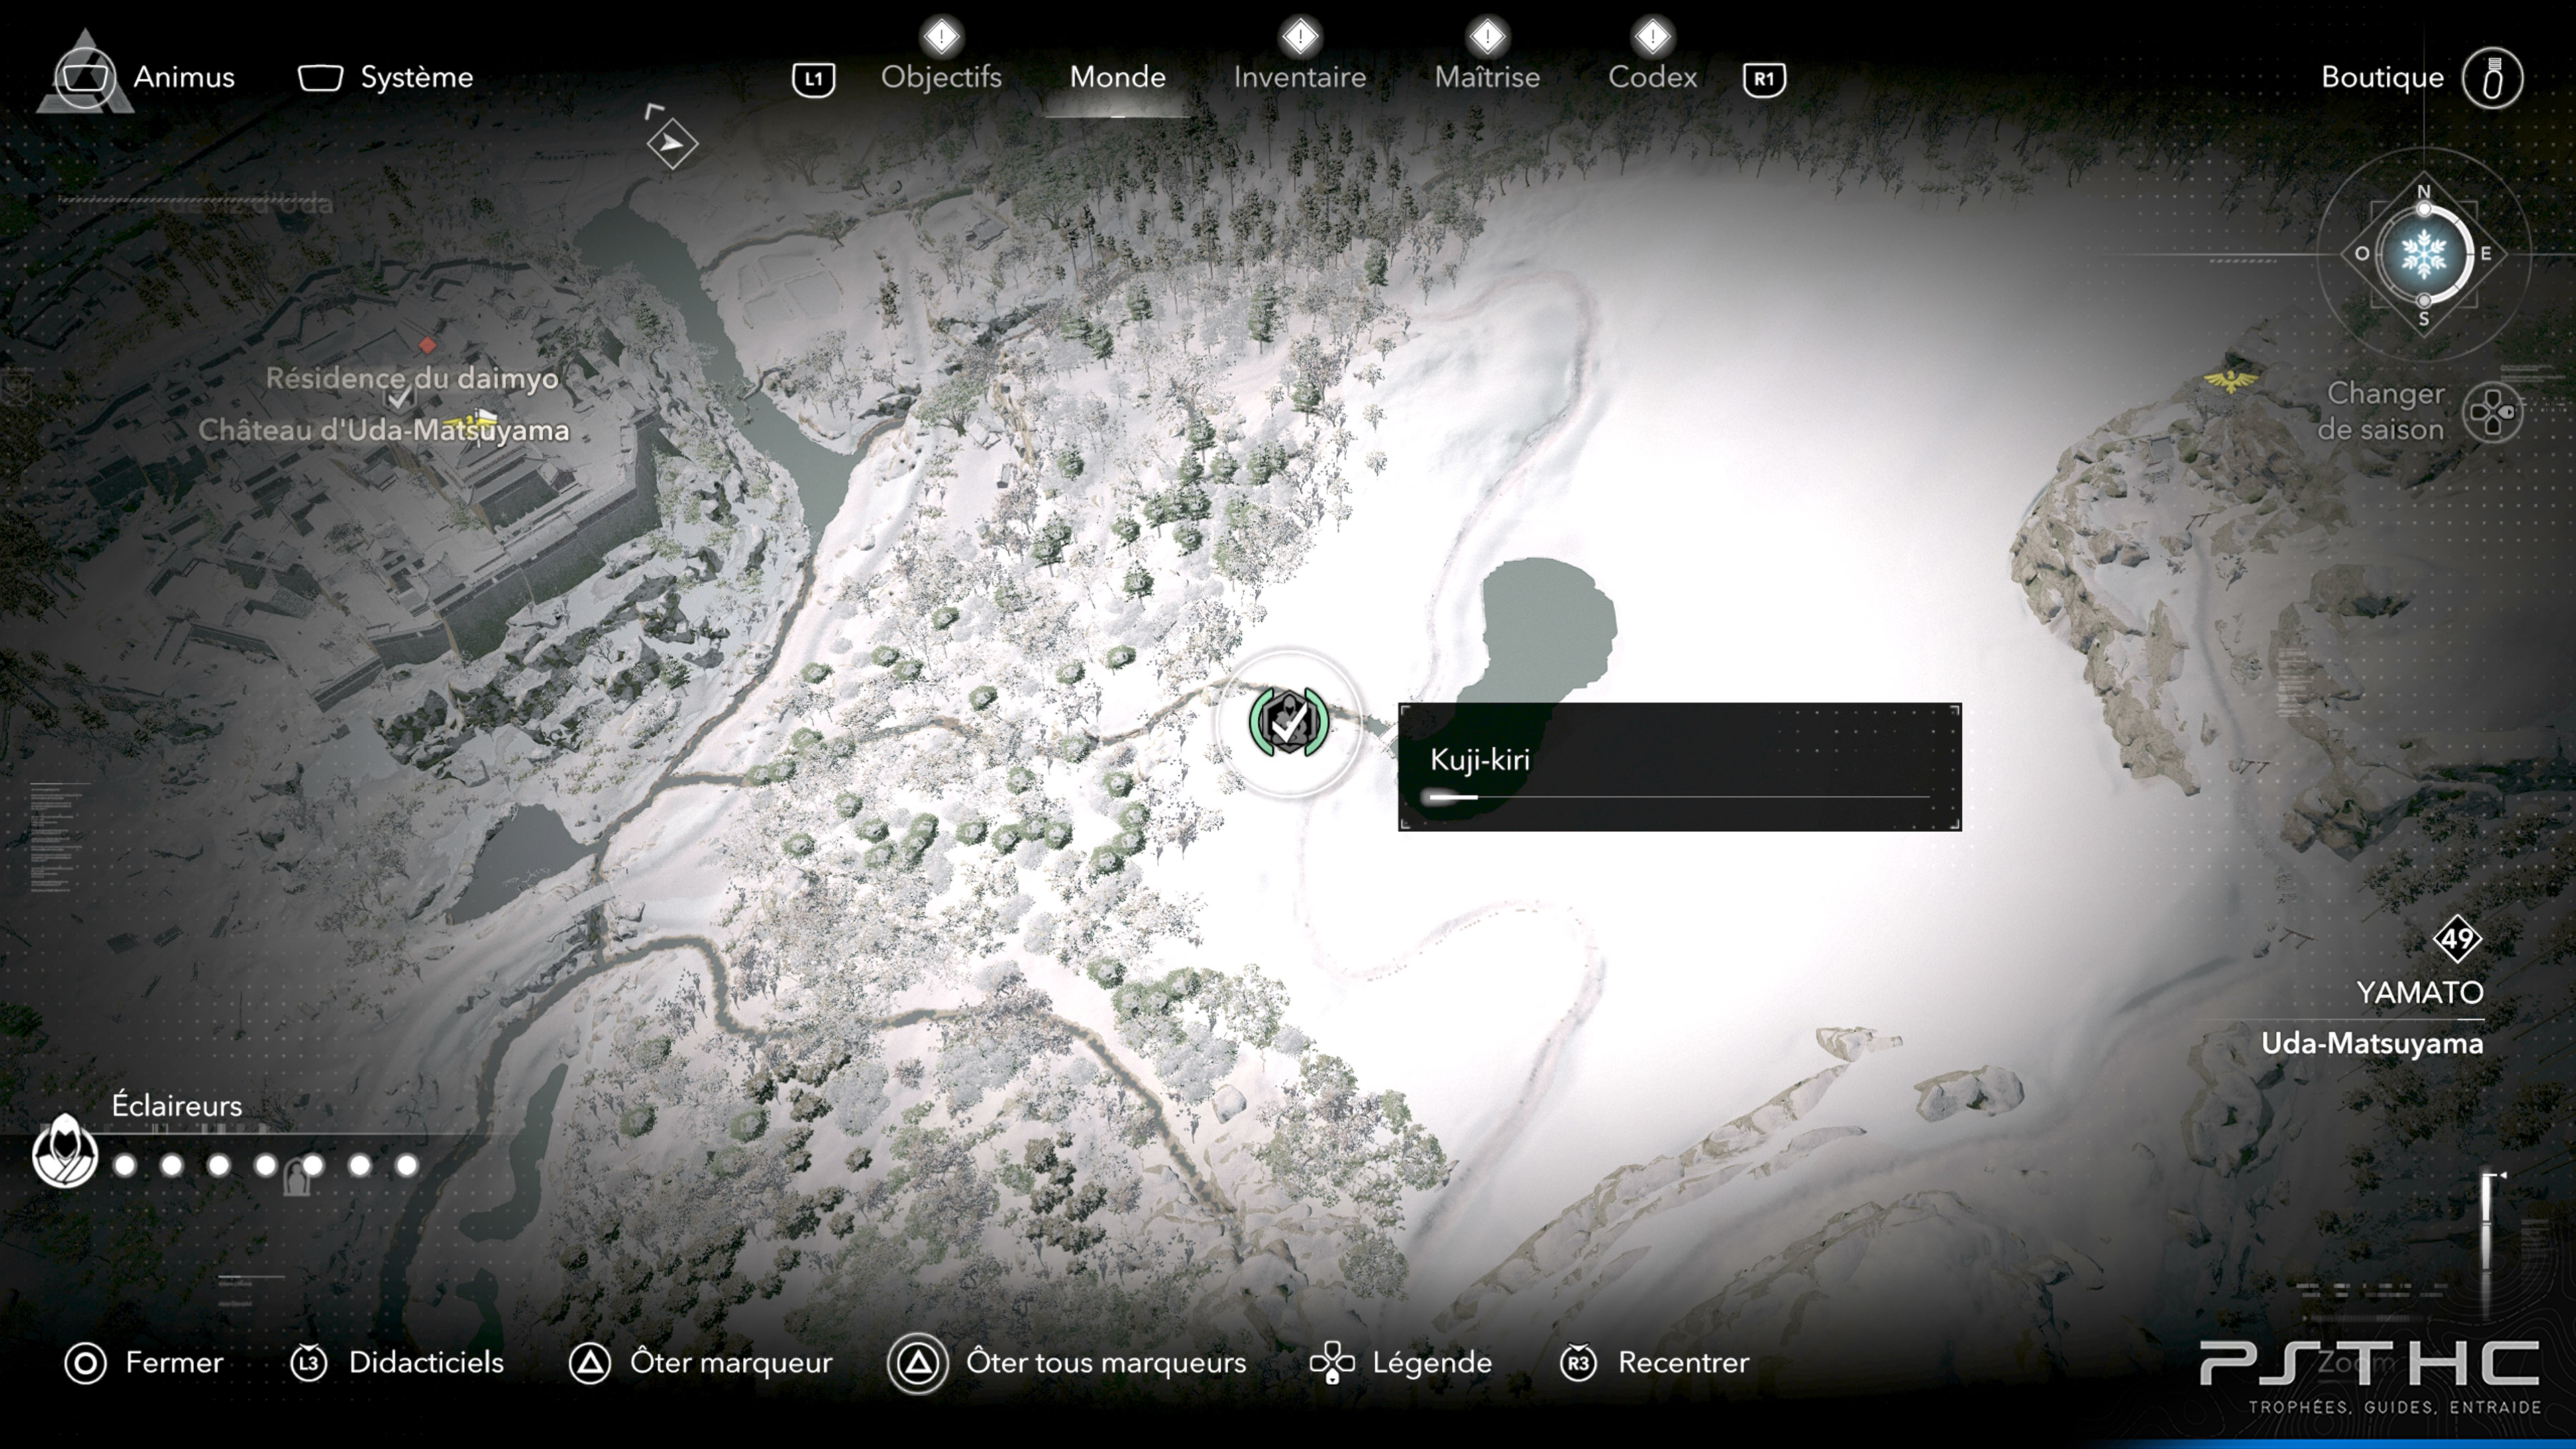Open the Système menu
Screen dimensions: 2576x1449
coord(386,77)
